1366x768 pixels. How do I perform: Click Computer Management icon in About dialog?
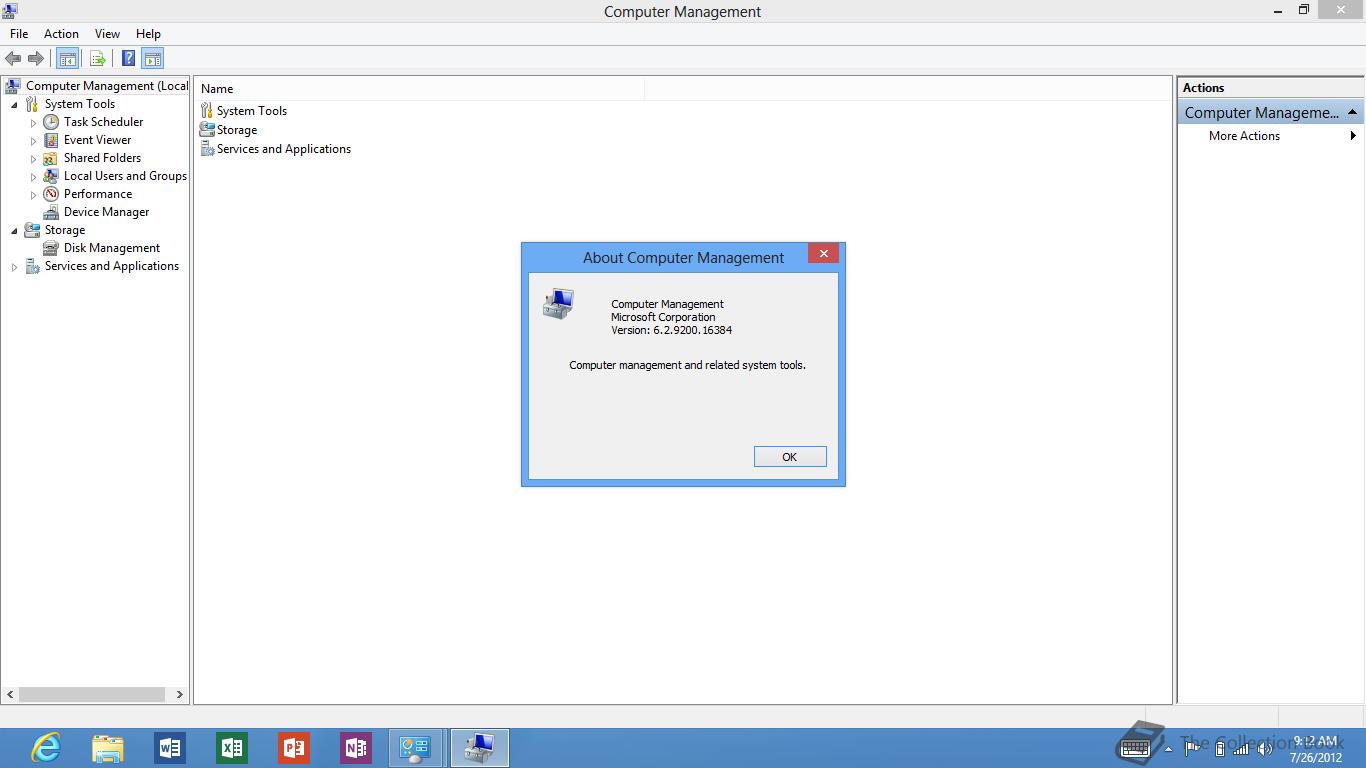[558, 304]
